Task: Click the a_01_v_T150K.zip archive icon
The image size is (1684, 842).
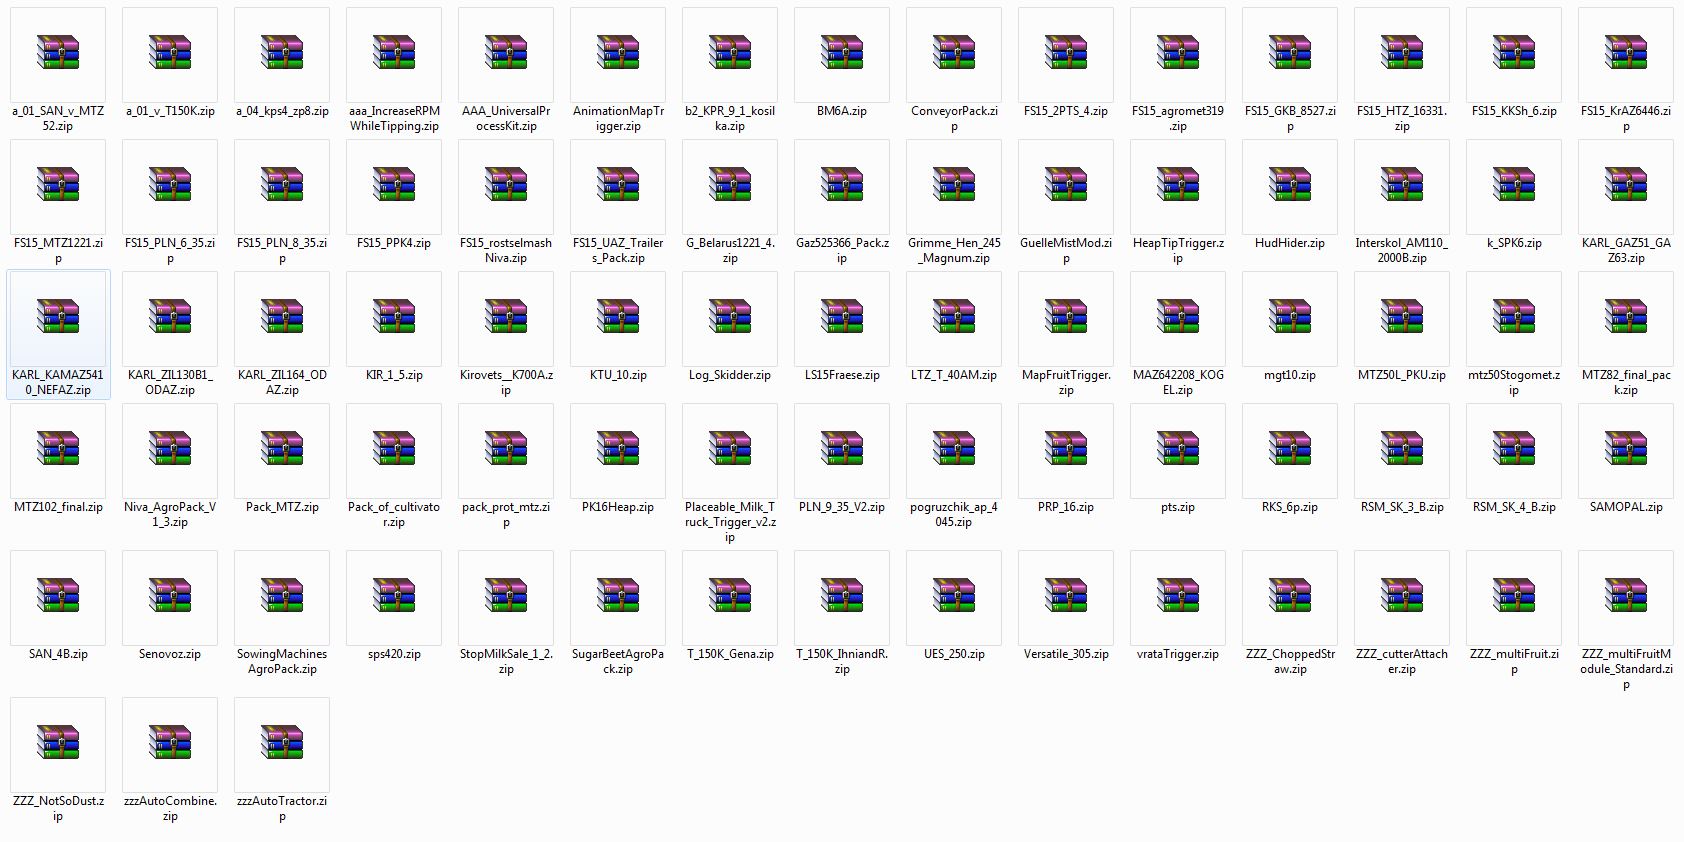Action: [x=170, y=53]
